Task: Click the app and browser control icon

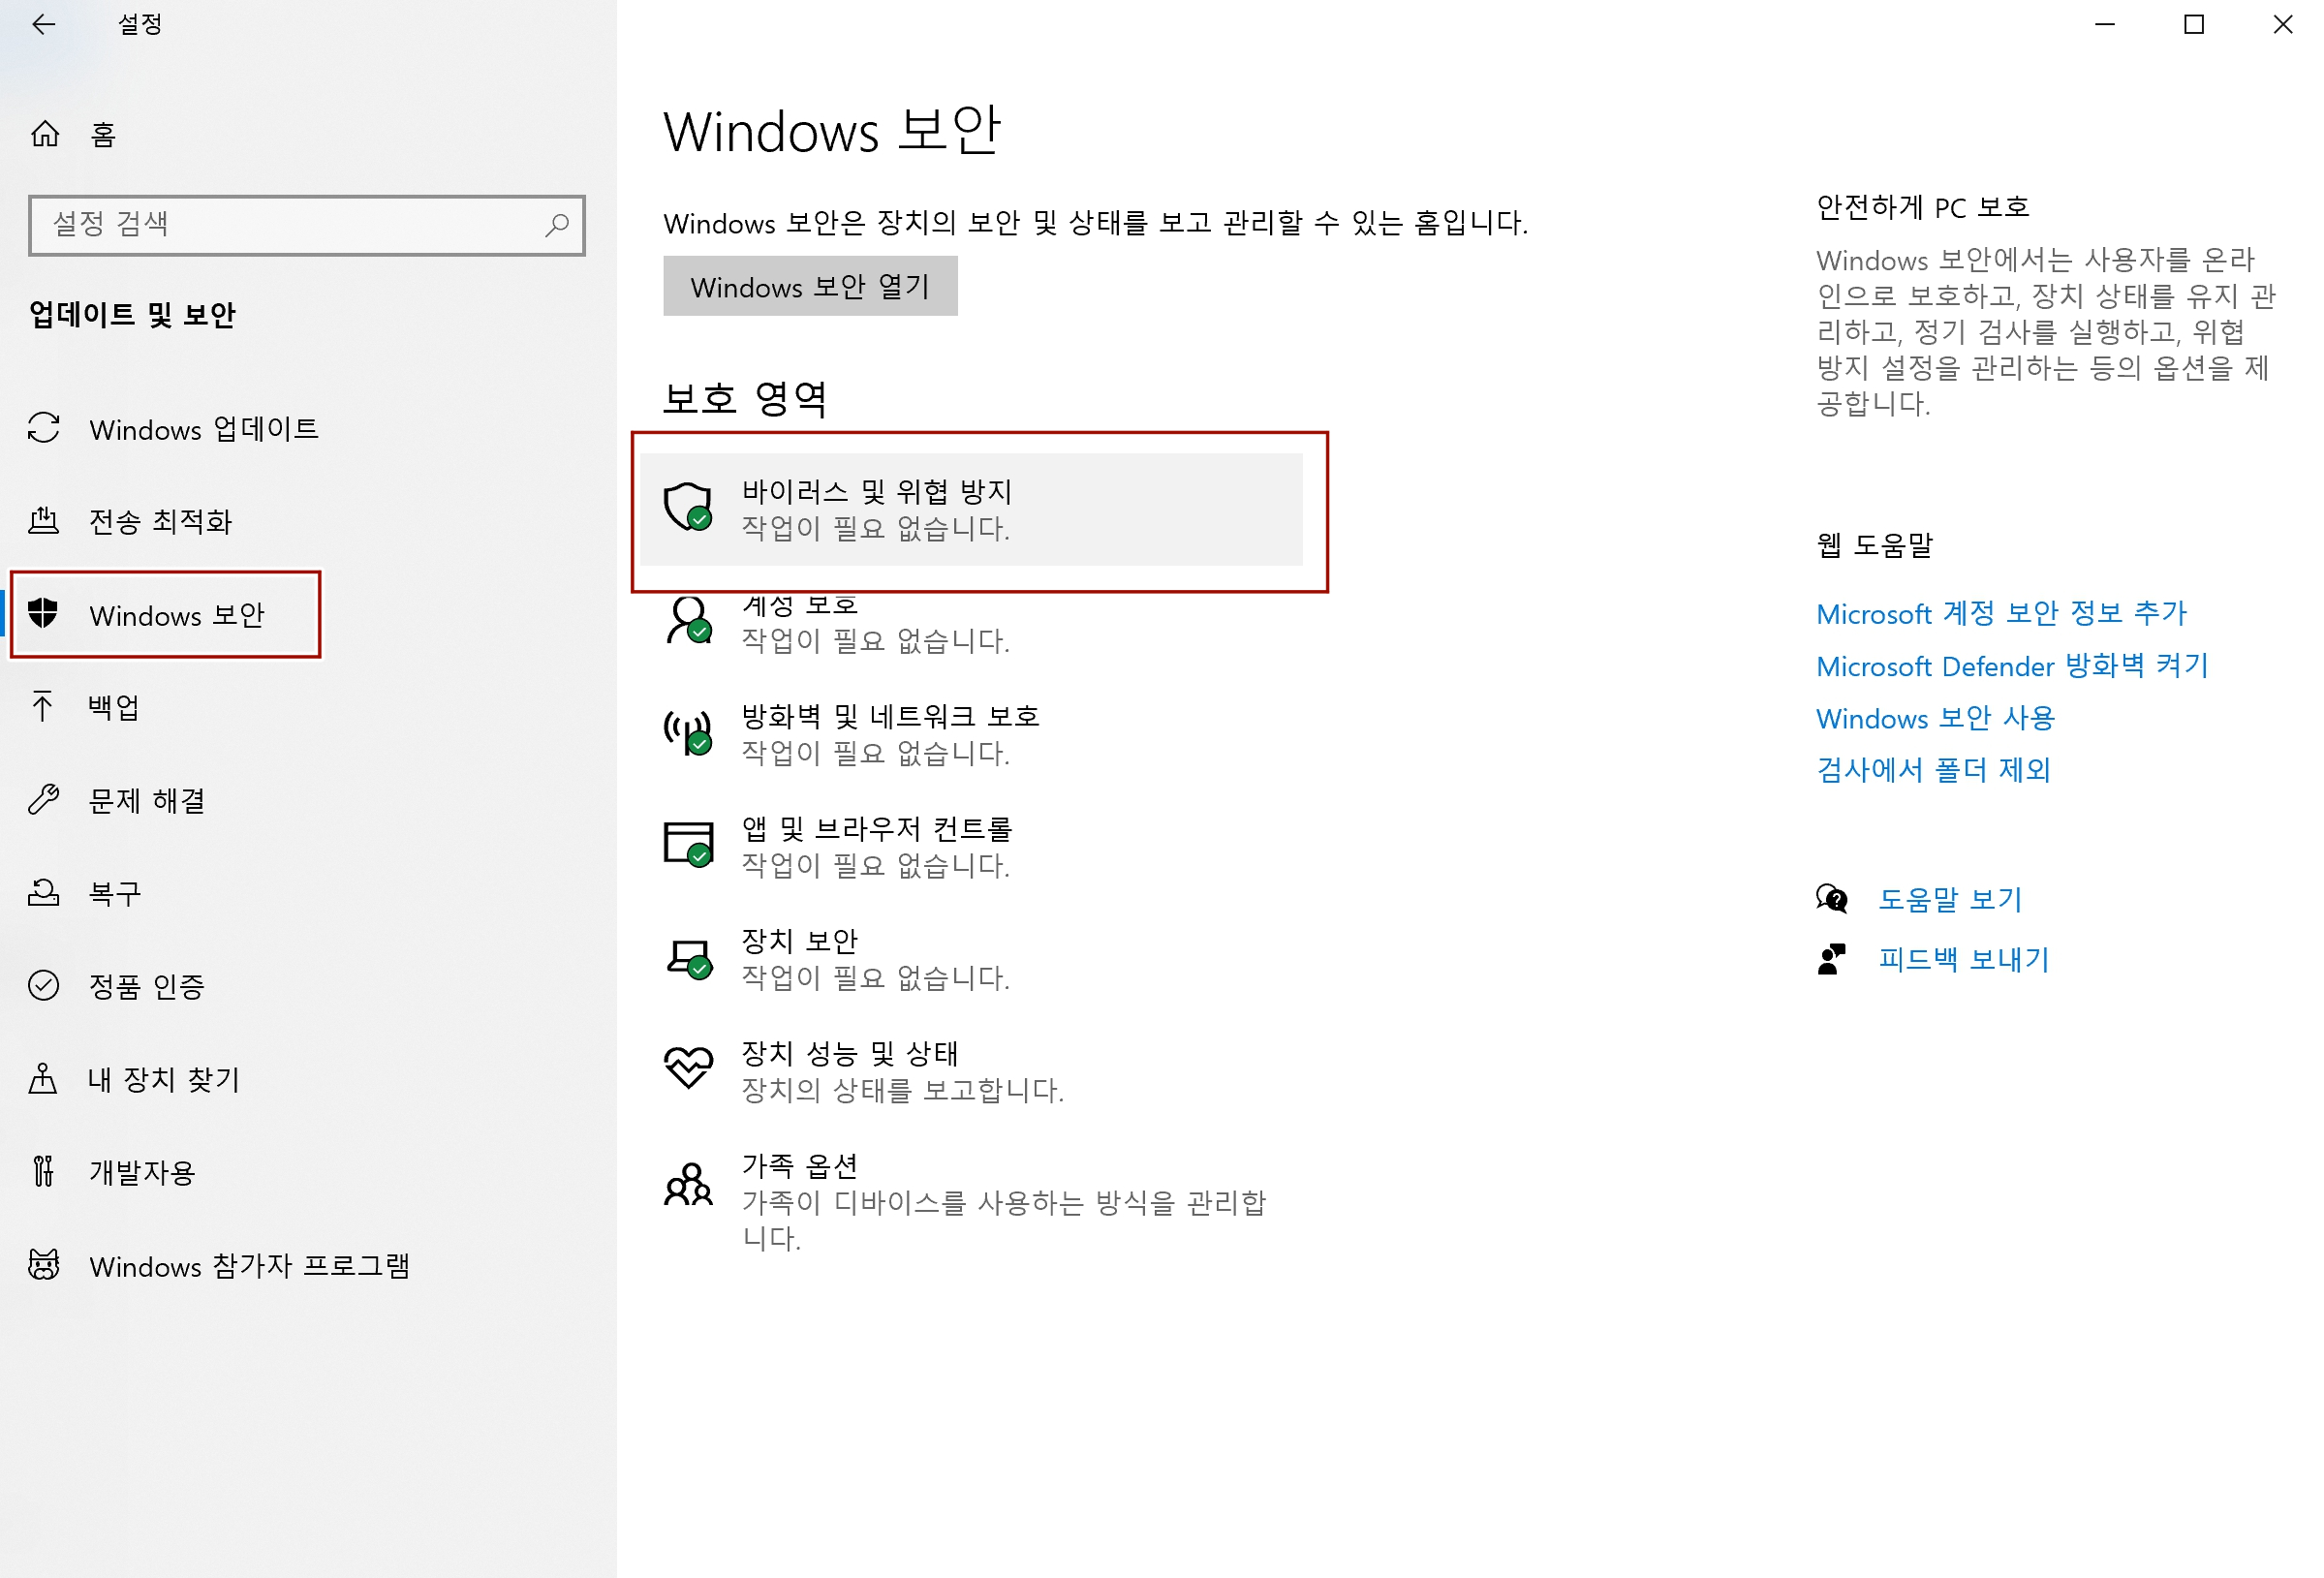Action: (688, 845)
